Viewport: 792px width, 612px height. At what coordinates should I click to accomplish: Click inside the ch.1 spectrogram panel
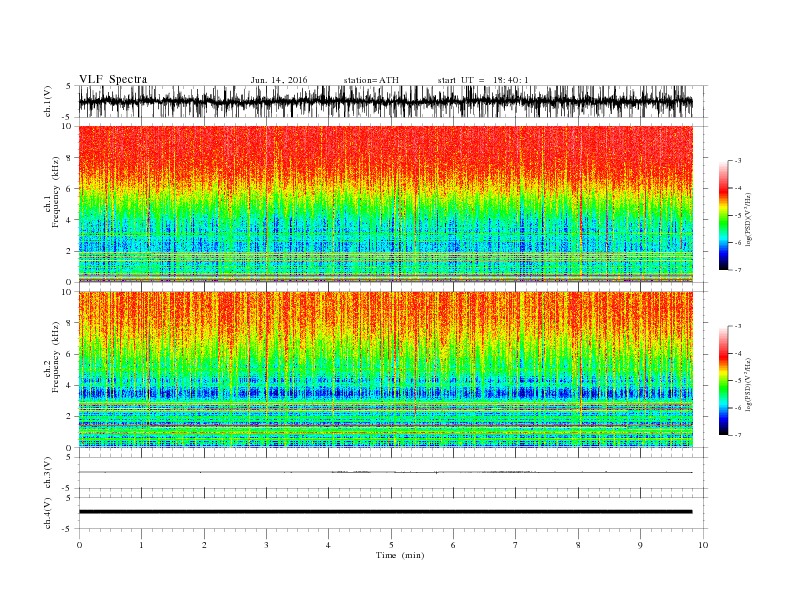tap(385, 204)
